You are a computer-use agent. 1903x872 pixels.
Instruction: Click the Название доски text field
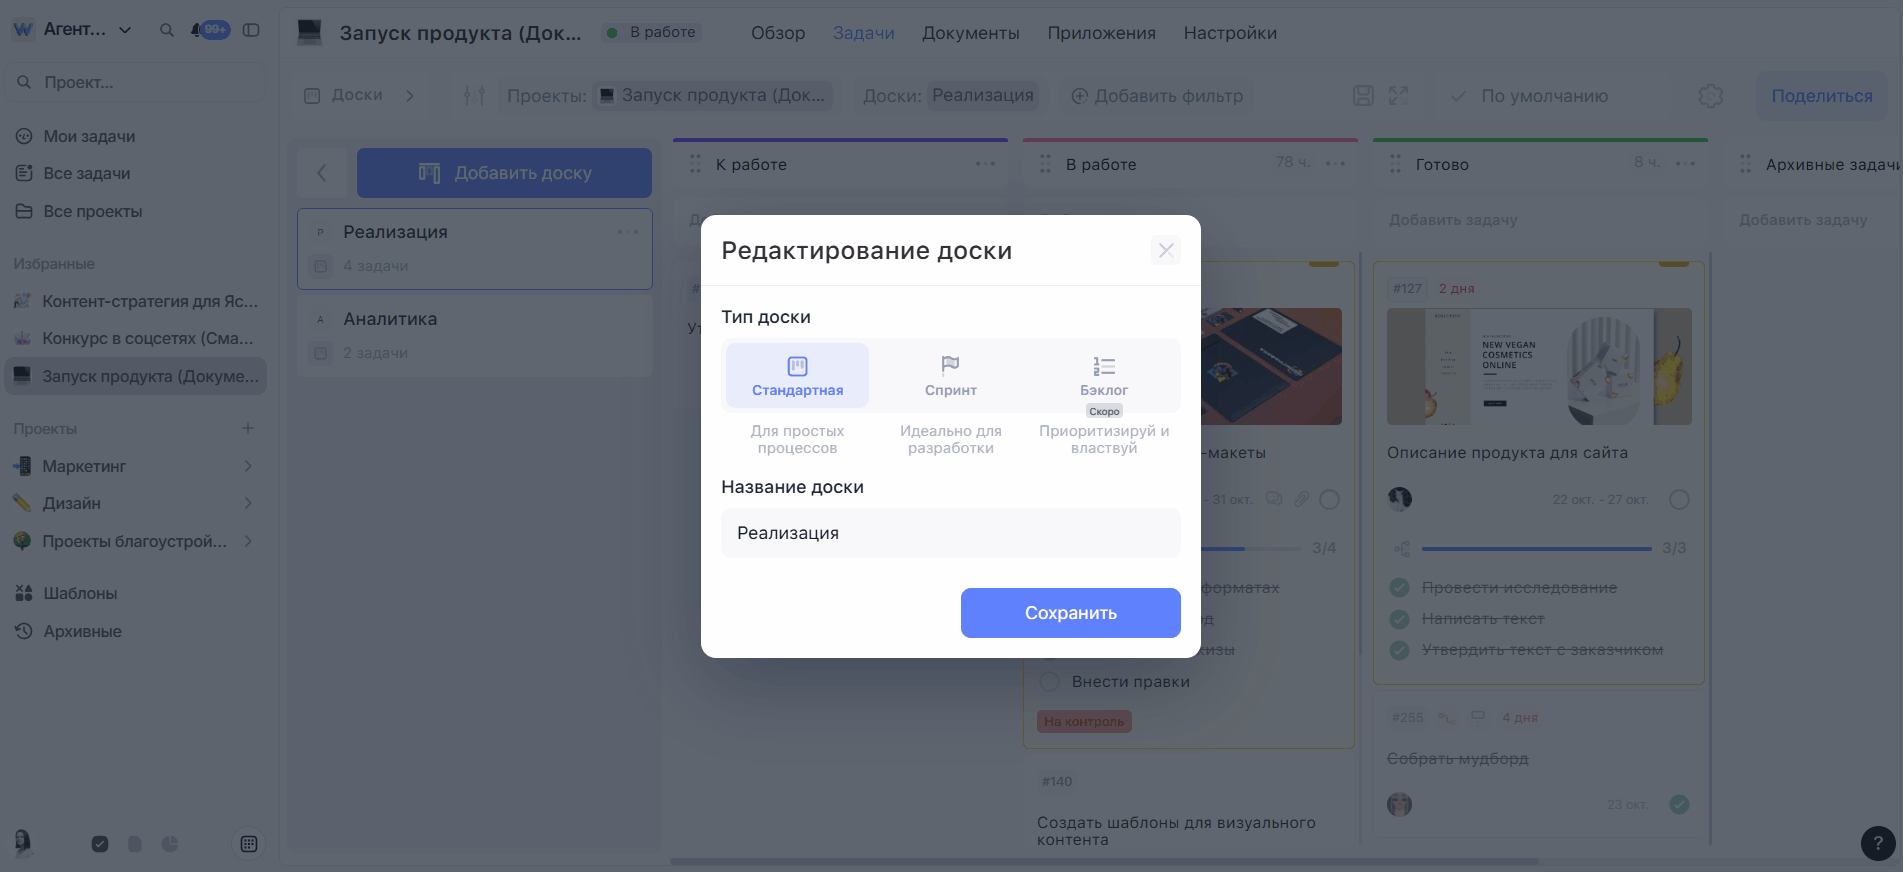coord(950,533)
